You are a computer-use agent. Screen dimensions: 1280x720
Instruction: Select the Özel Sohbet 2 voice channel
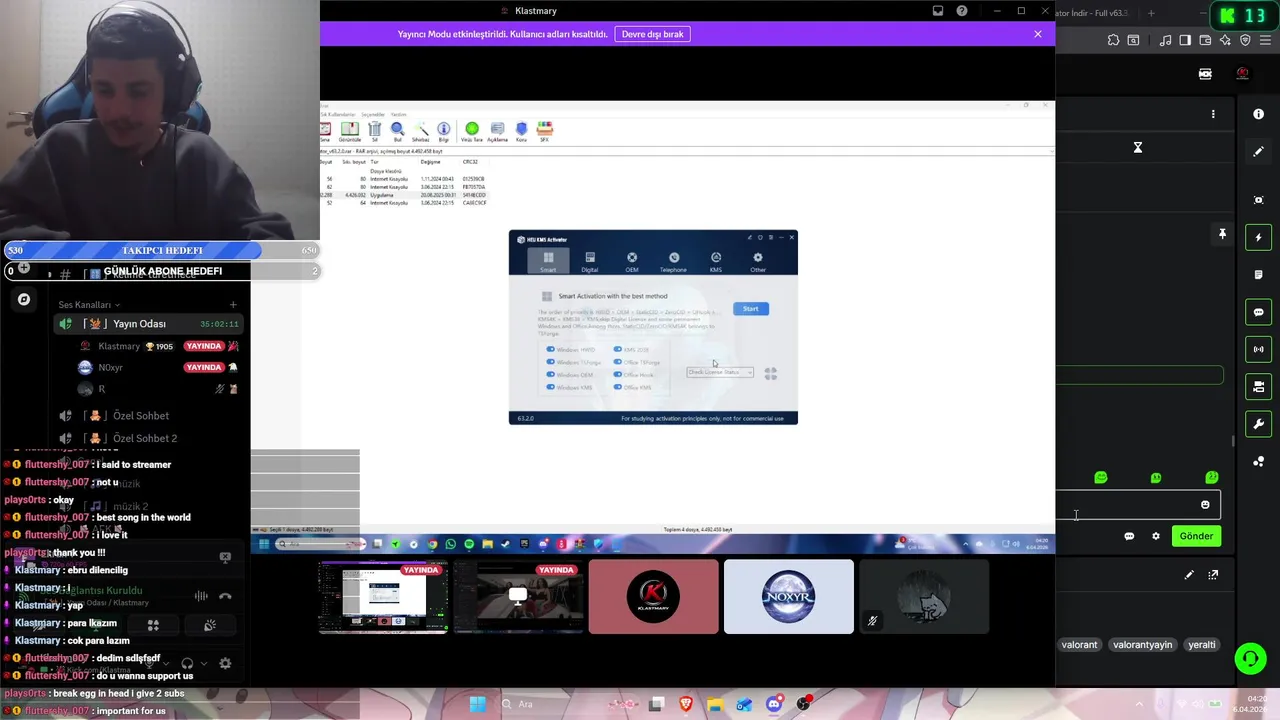[150, 438]
